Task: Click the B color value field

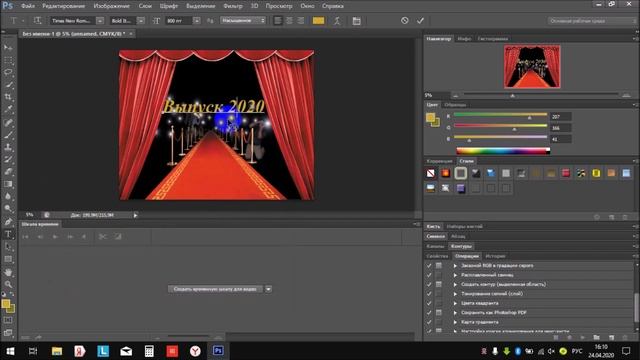Action: pos(560,139)
